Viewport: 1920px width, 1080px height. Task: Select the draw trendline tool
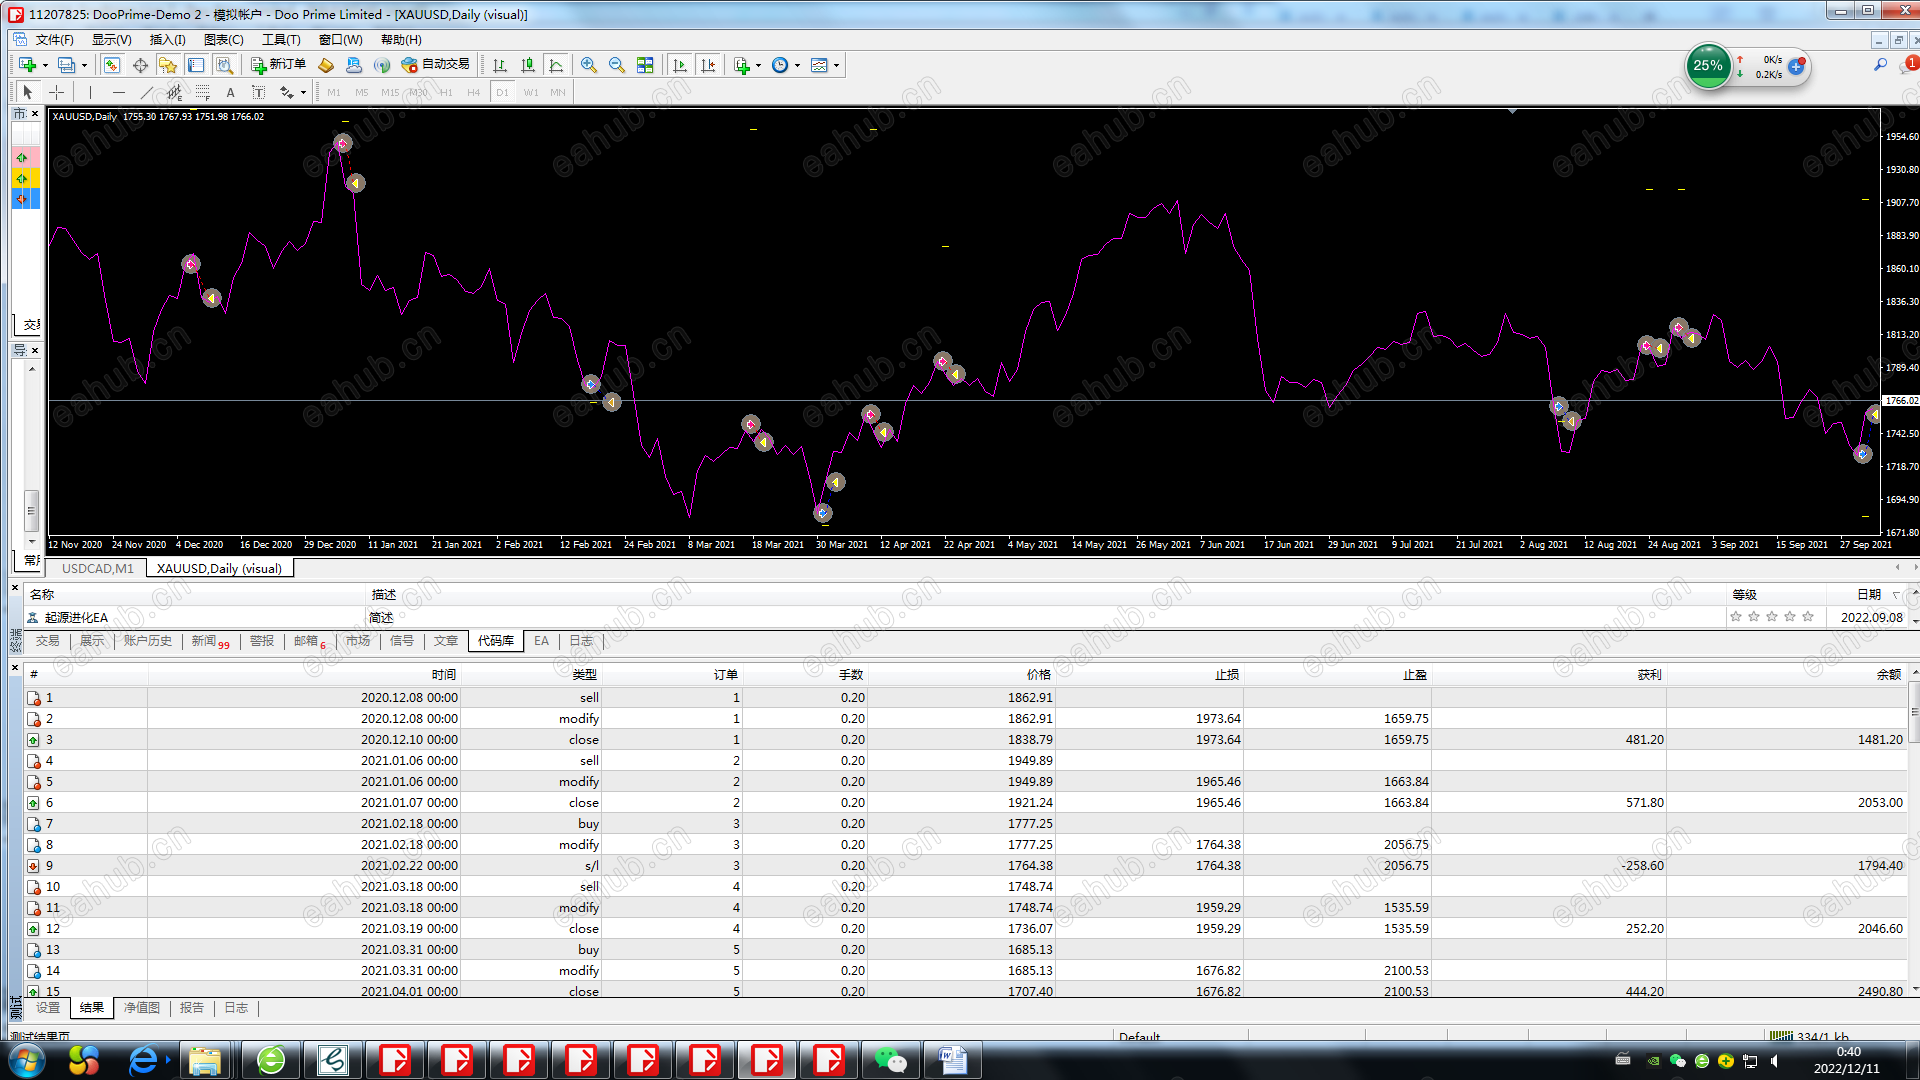tap(146, 92)
